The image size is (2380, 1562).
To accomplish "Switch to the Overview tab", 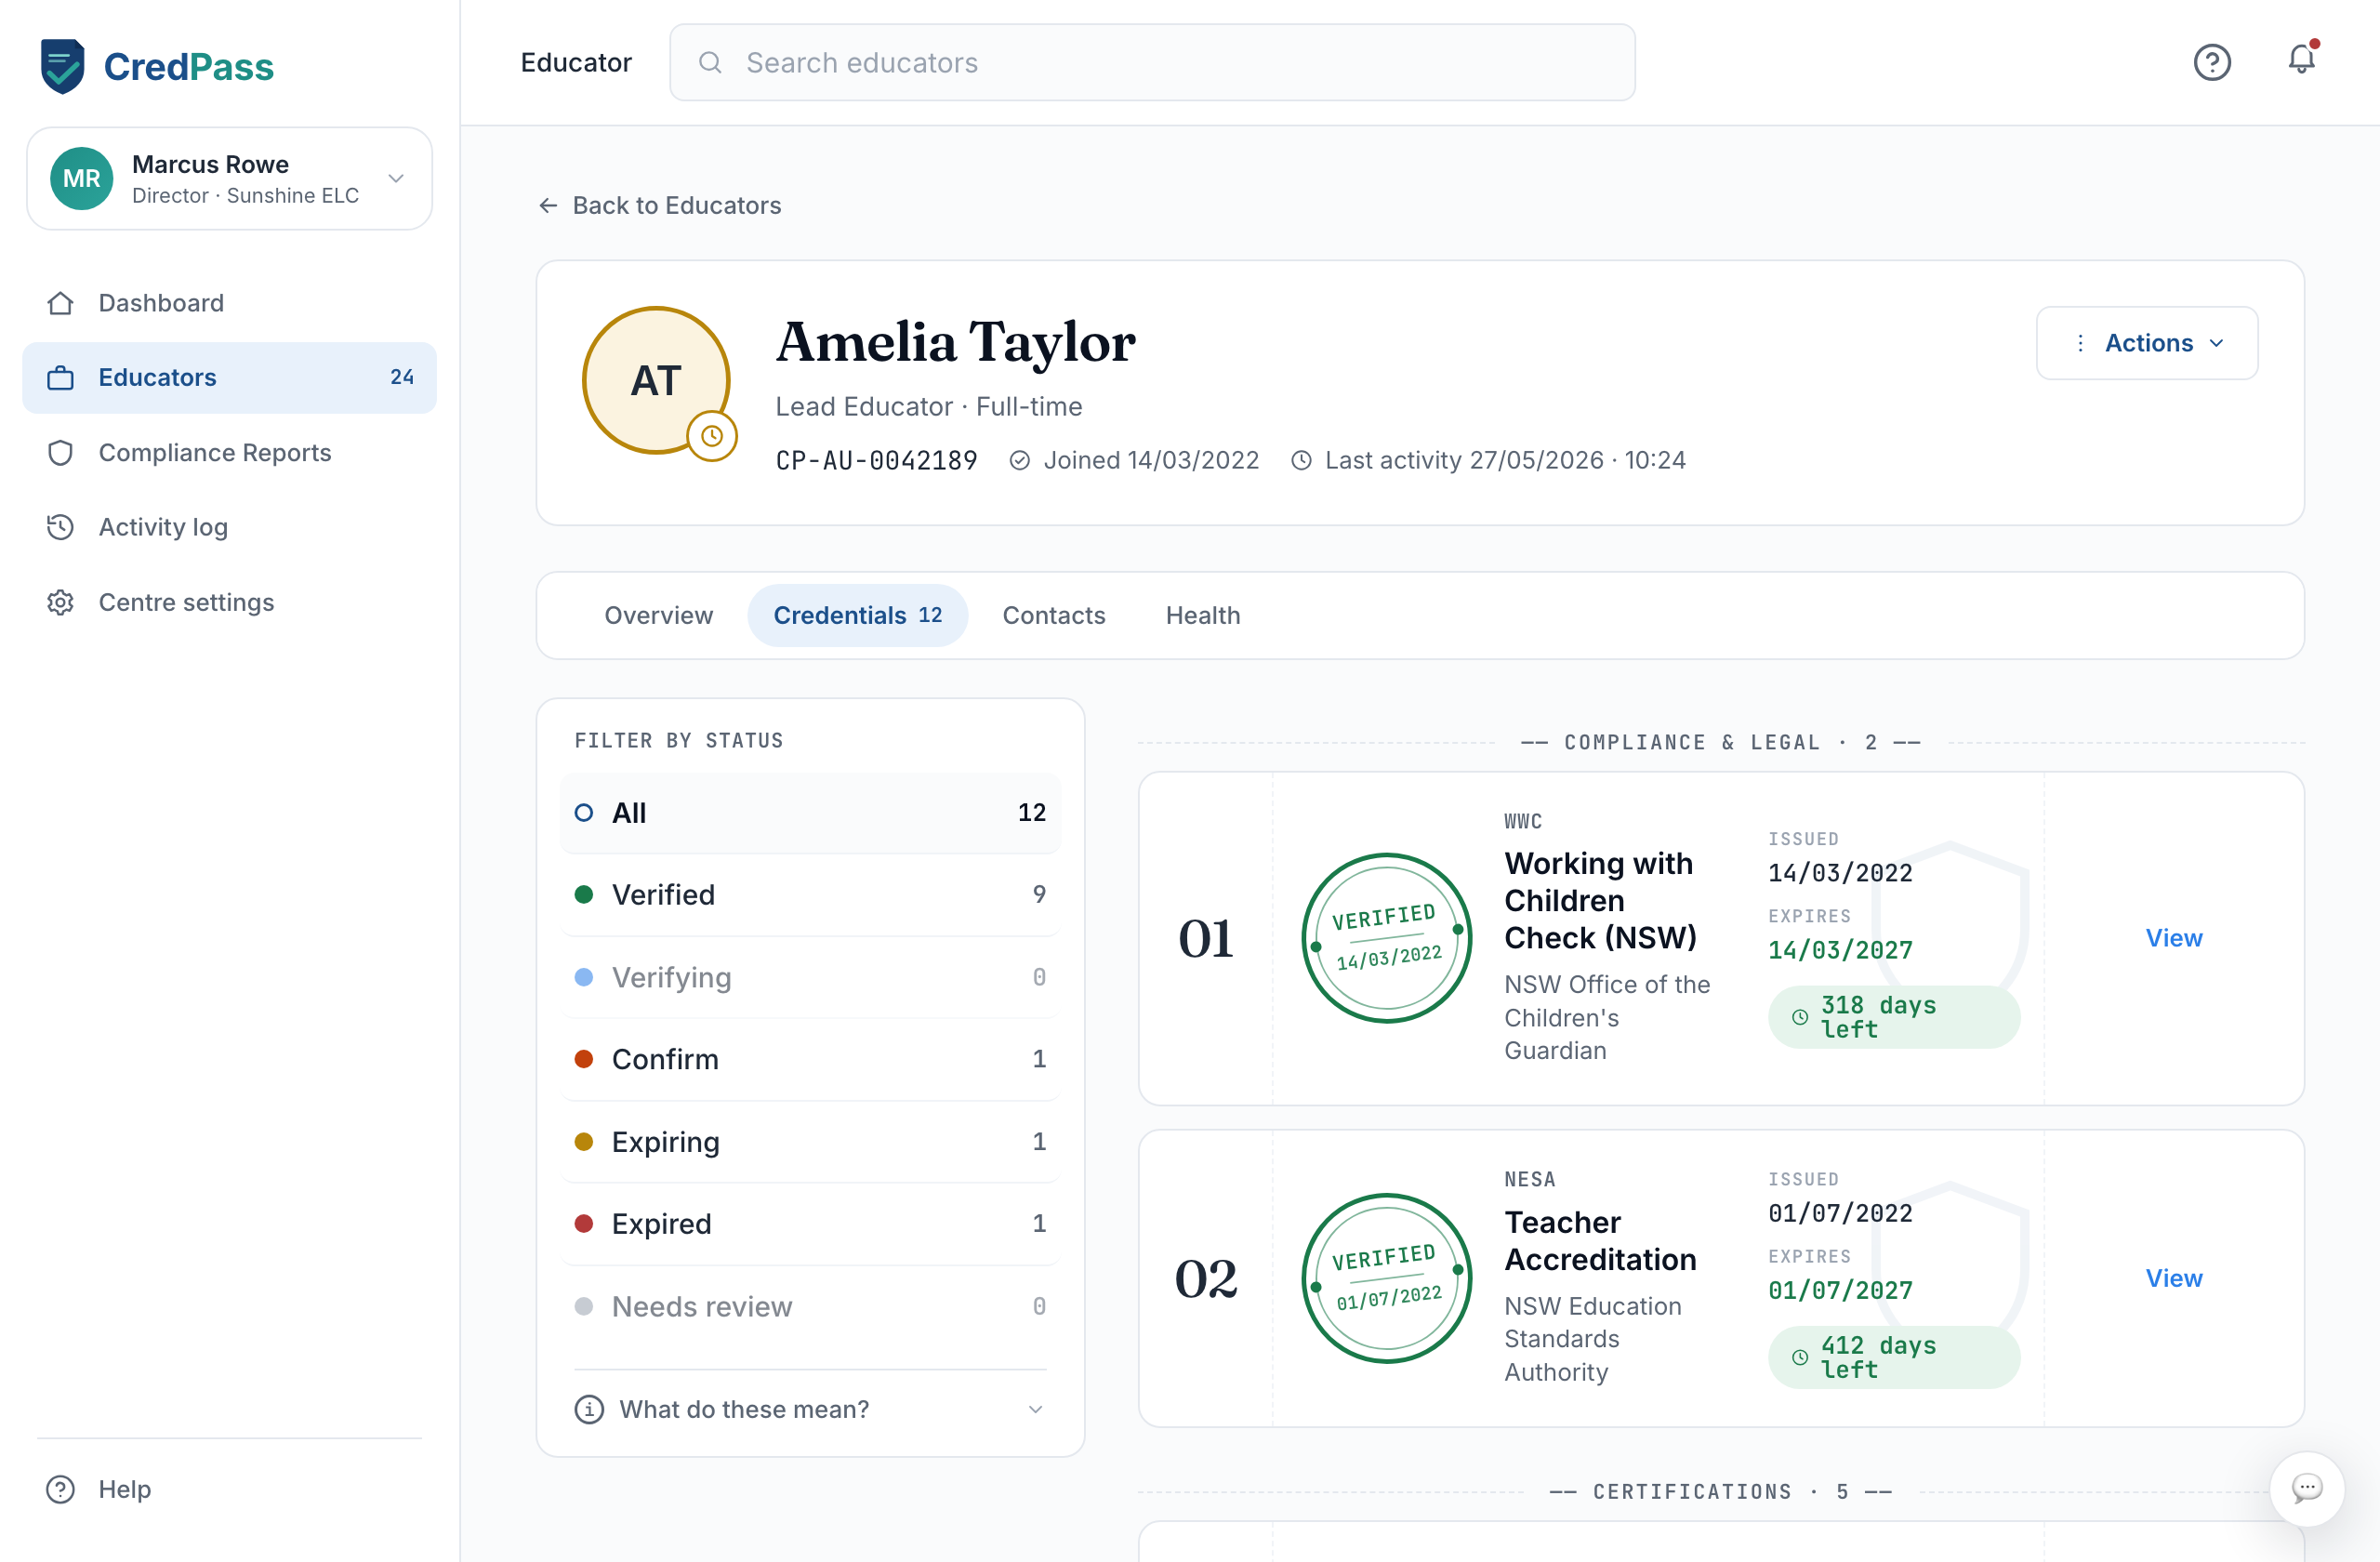I will click(658, 615).
